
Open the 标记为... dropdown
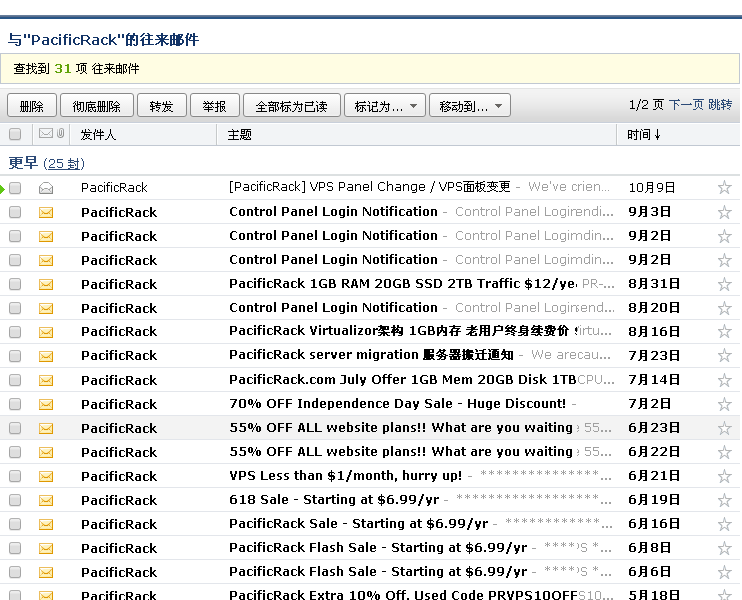[385, 106]
